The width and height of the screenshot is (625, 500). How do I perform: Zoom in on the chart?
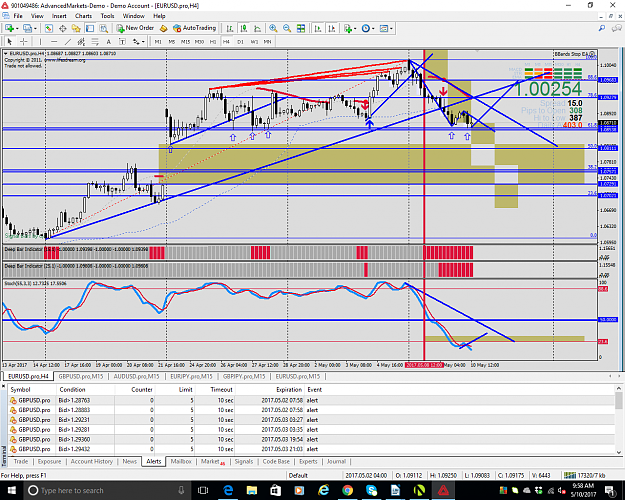273,28
